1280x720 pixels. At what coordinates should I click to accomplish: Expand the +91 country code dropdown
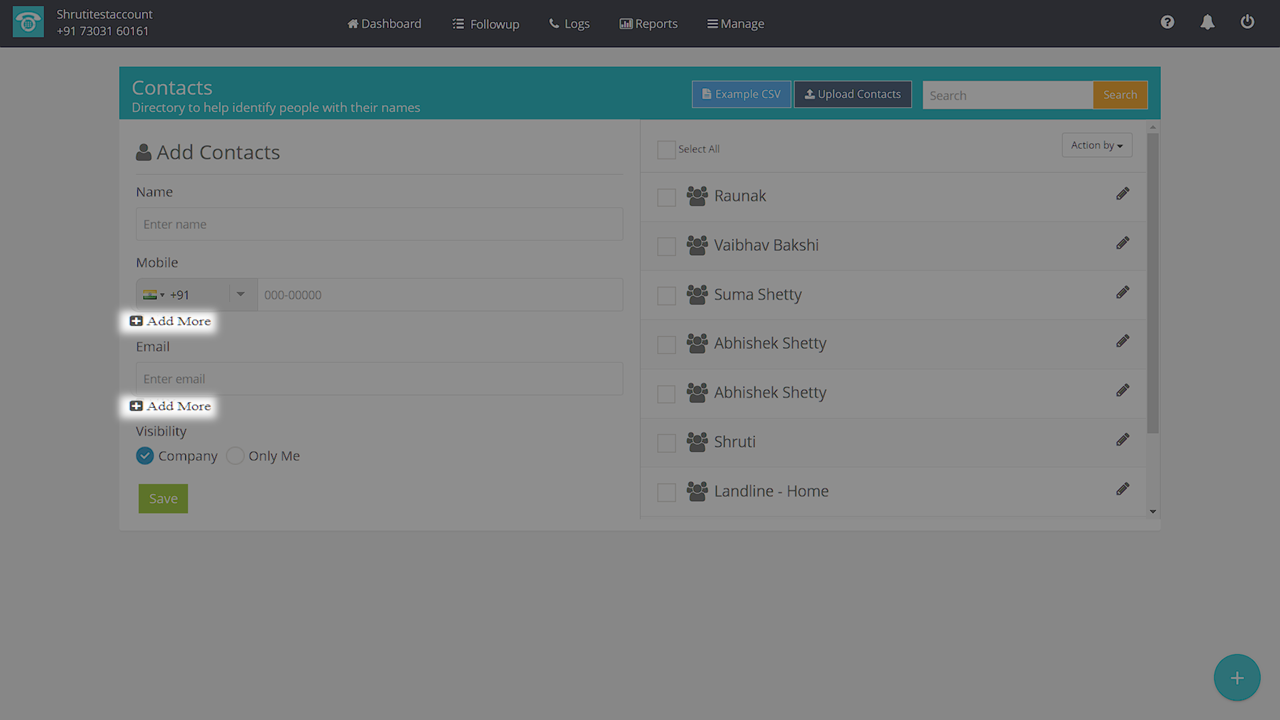click(x=240, y=295)
